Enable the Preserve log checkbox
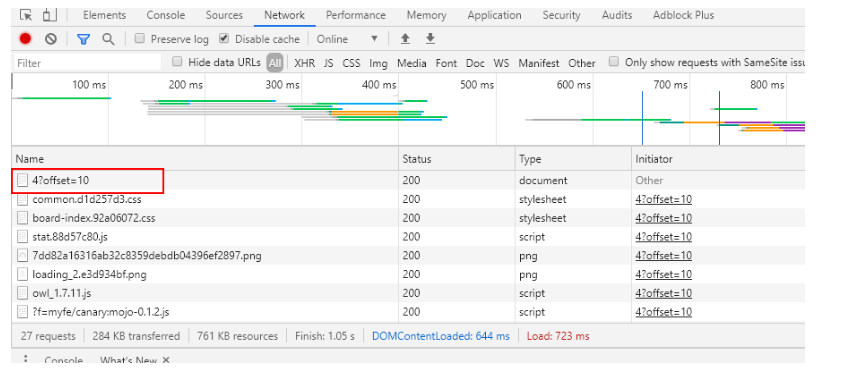This screenshot has height=375, width=841. (x=139, y=38)
